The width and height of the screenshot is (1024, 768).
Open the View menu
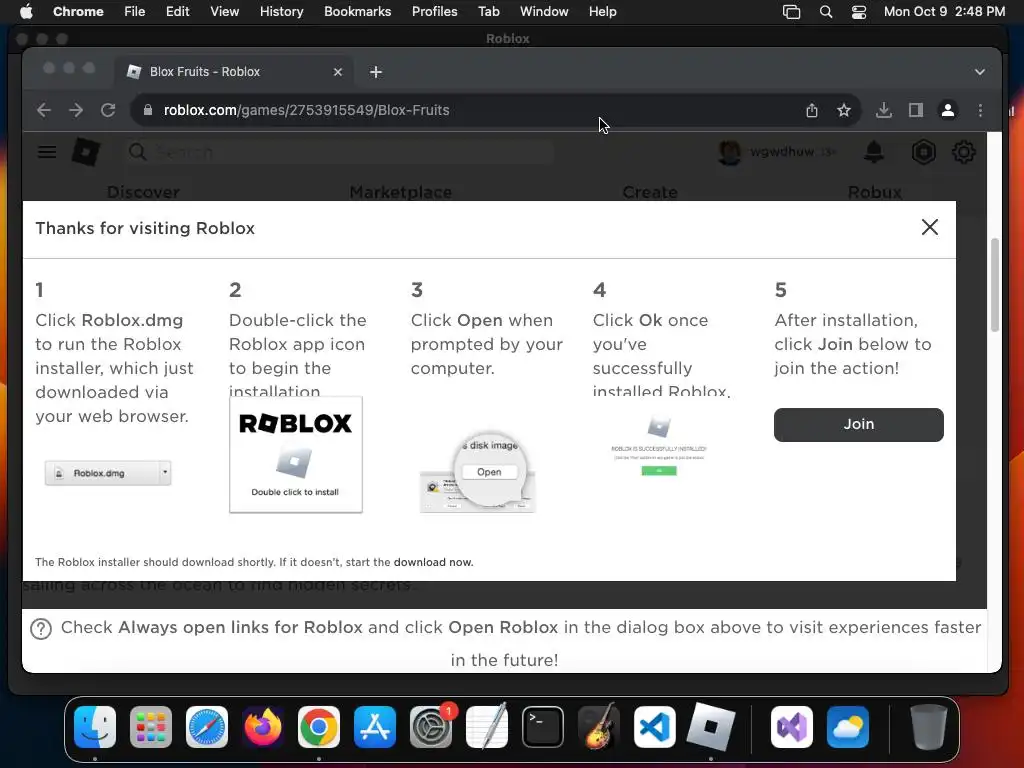225,12
